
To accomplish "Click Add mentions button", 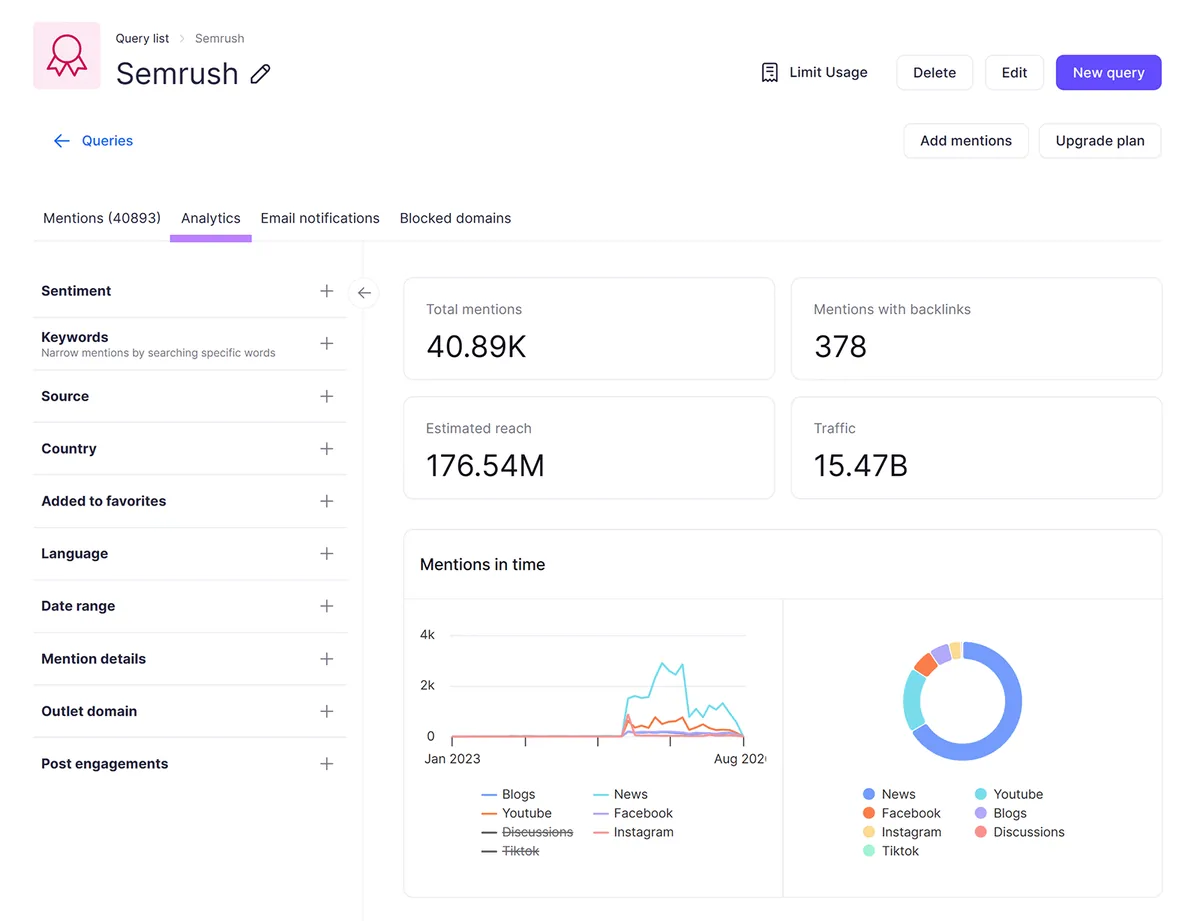I will click(966, 141).
